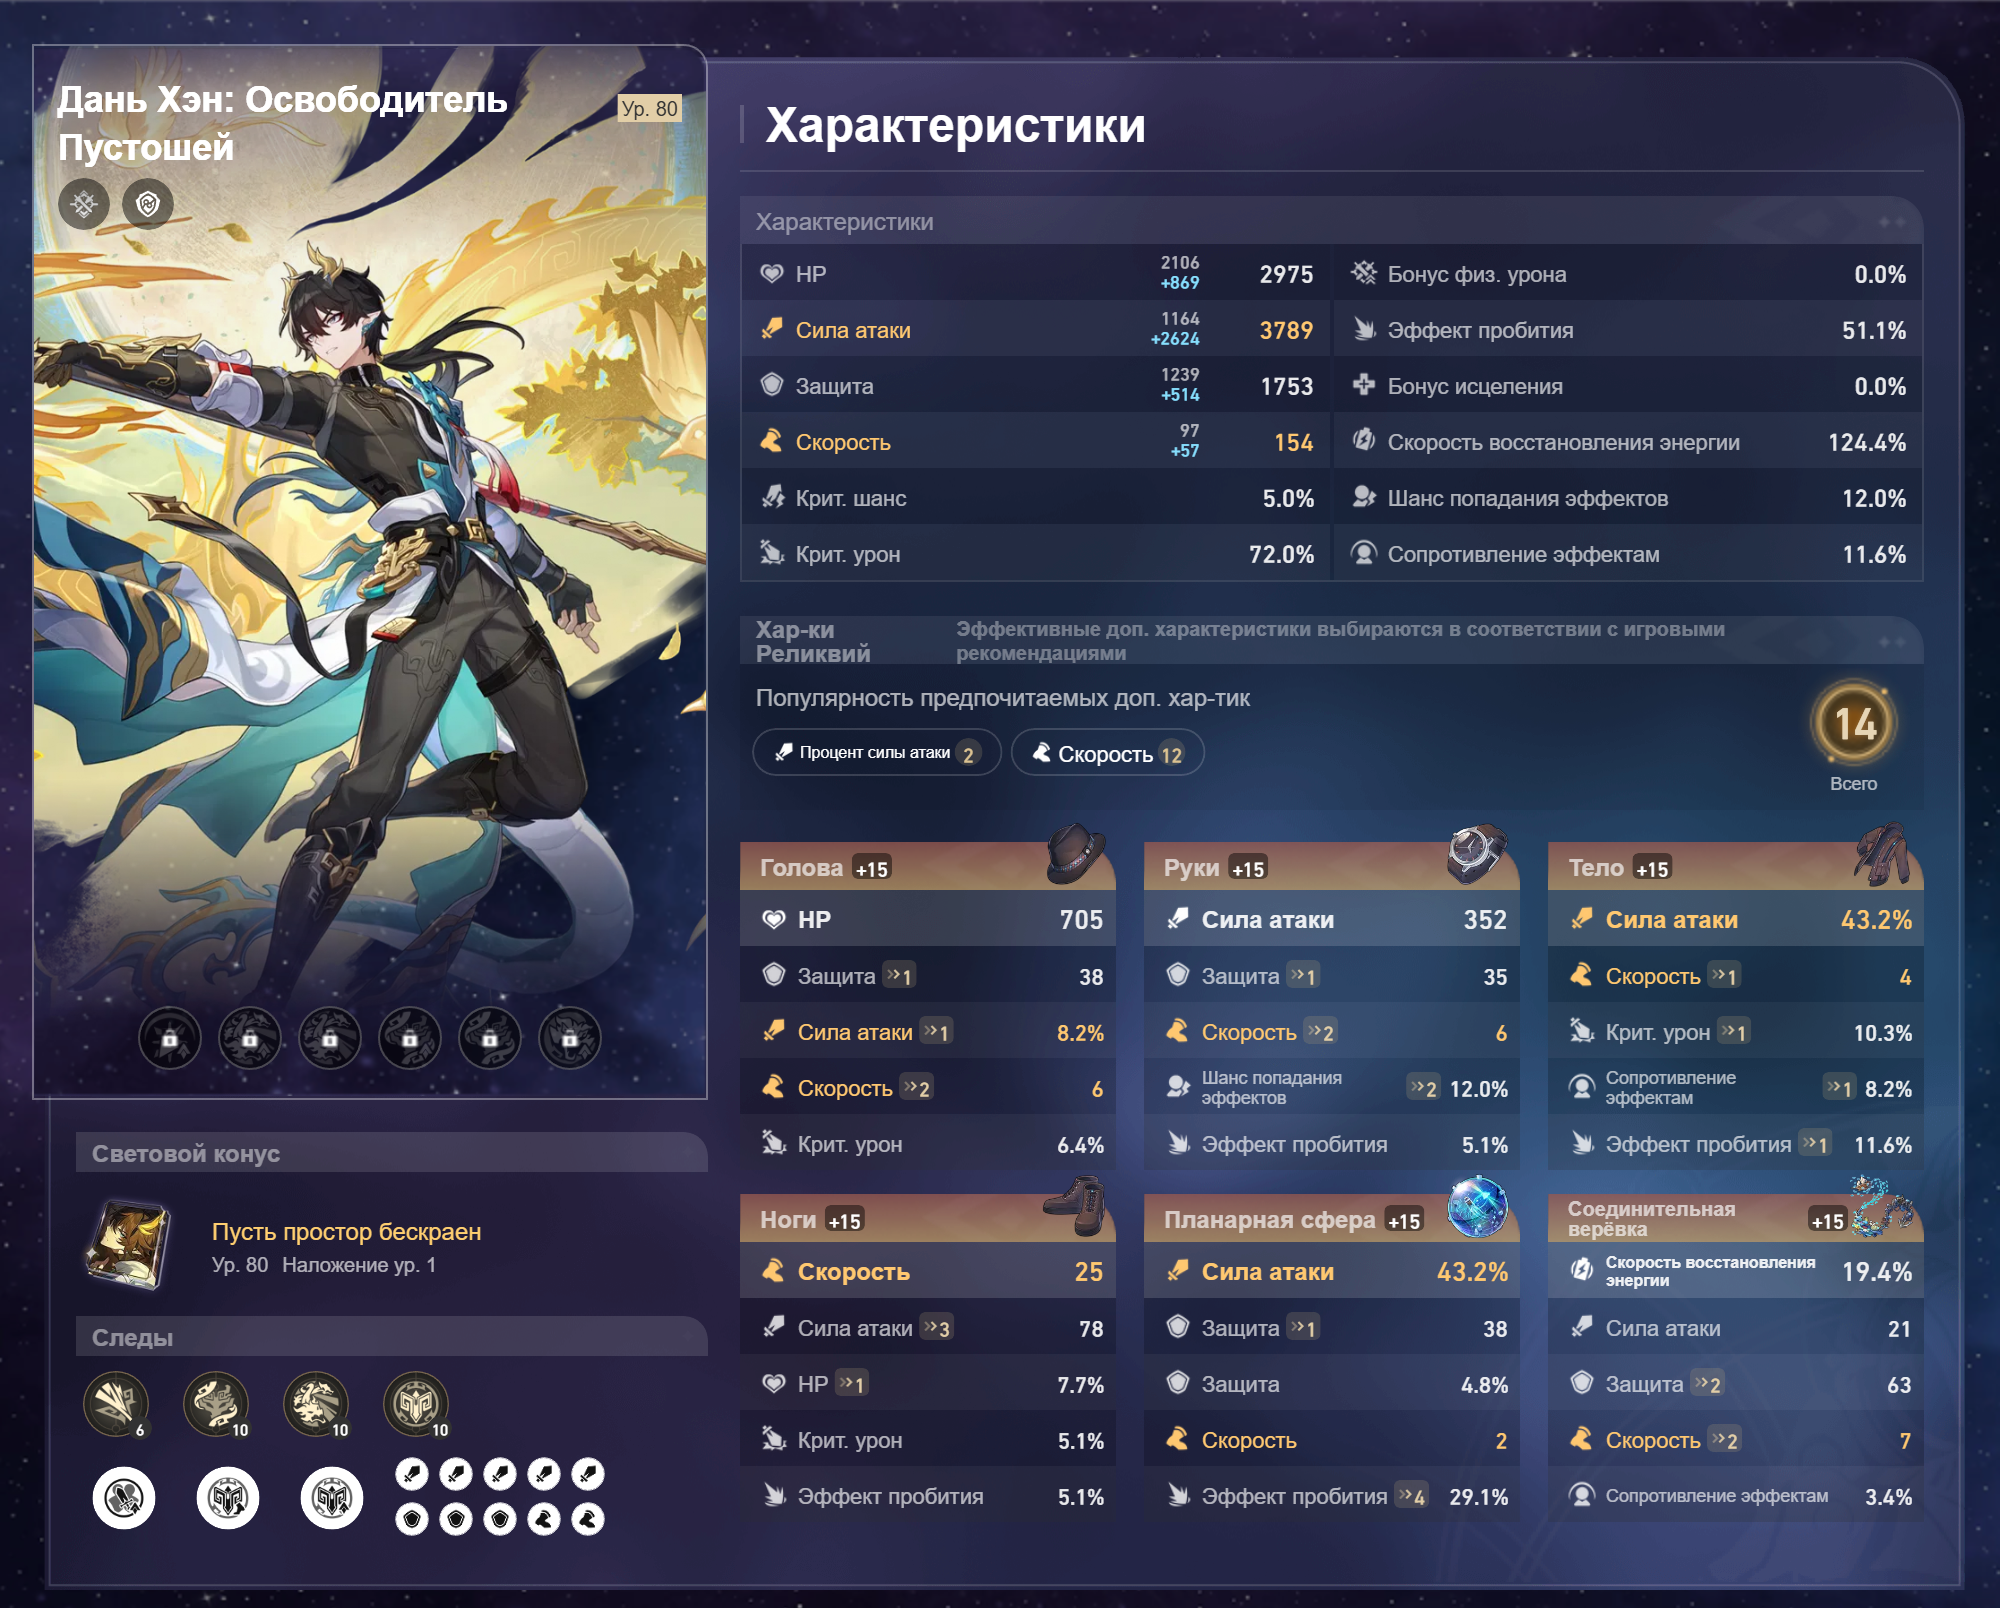Select the Тело +15 relic header

[1735, 867]
